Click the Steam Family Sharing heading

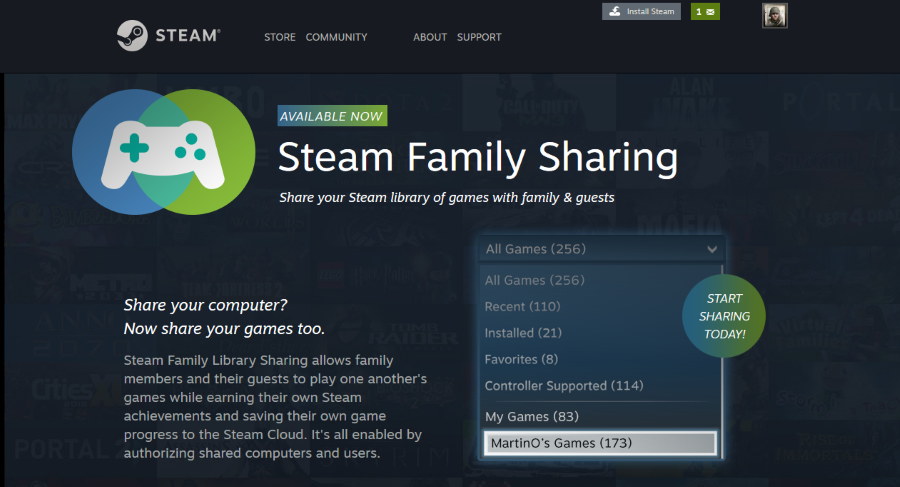click(478, 157)
